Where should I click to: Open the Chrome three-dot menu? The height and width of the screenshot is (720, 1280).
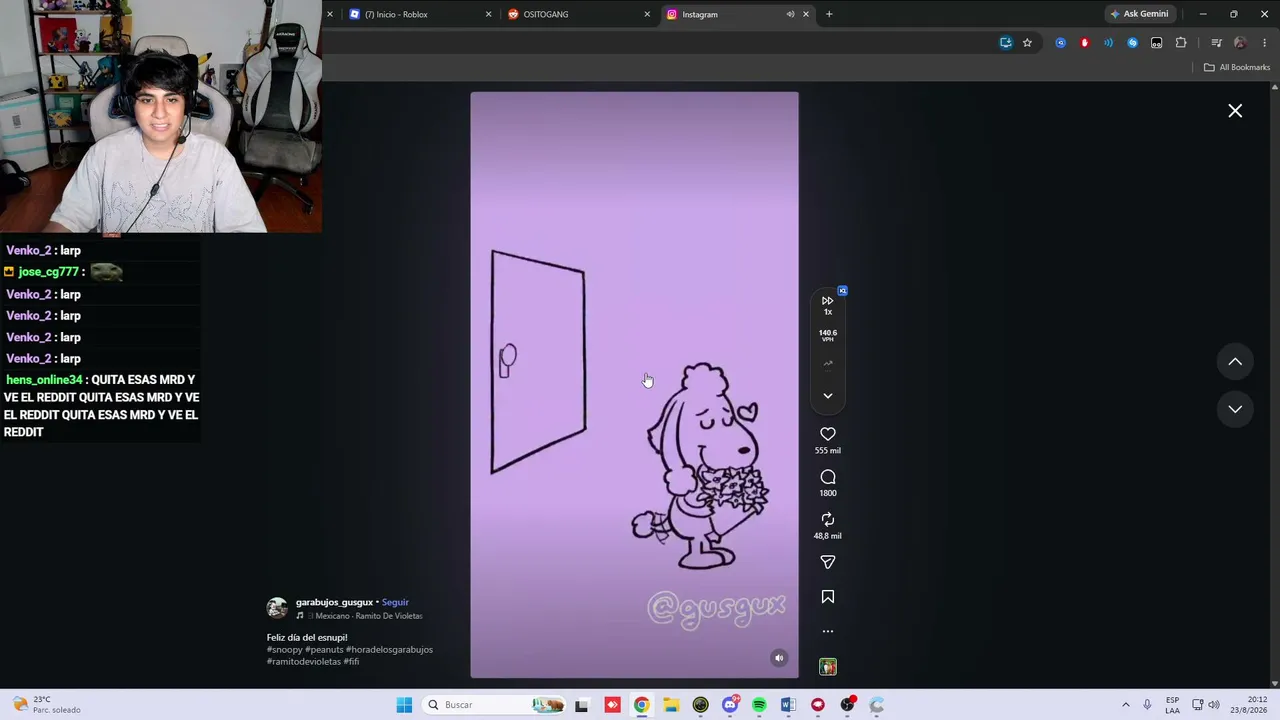(1265, 43)
